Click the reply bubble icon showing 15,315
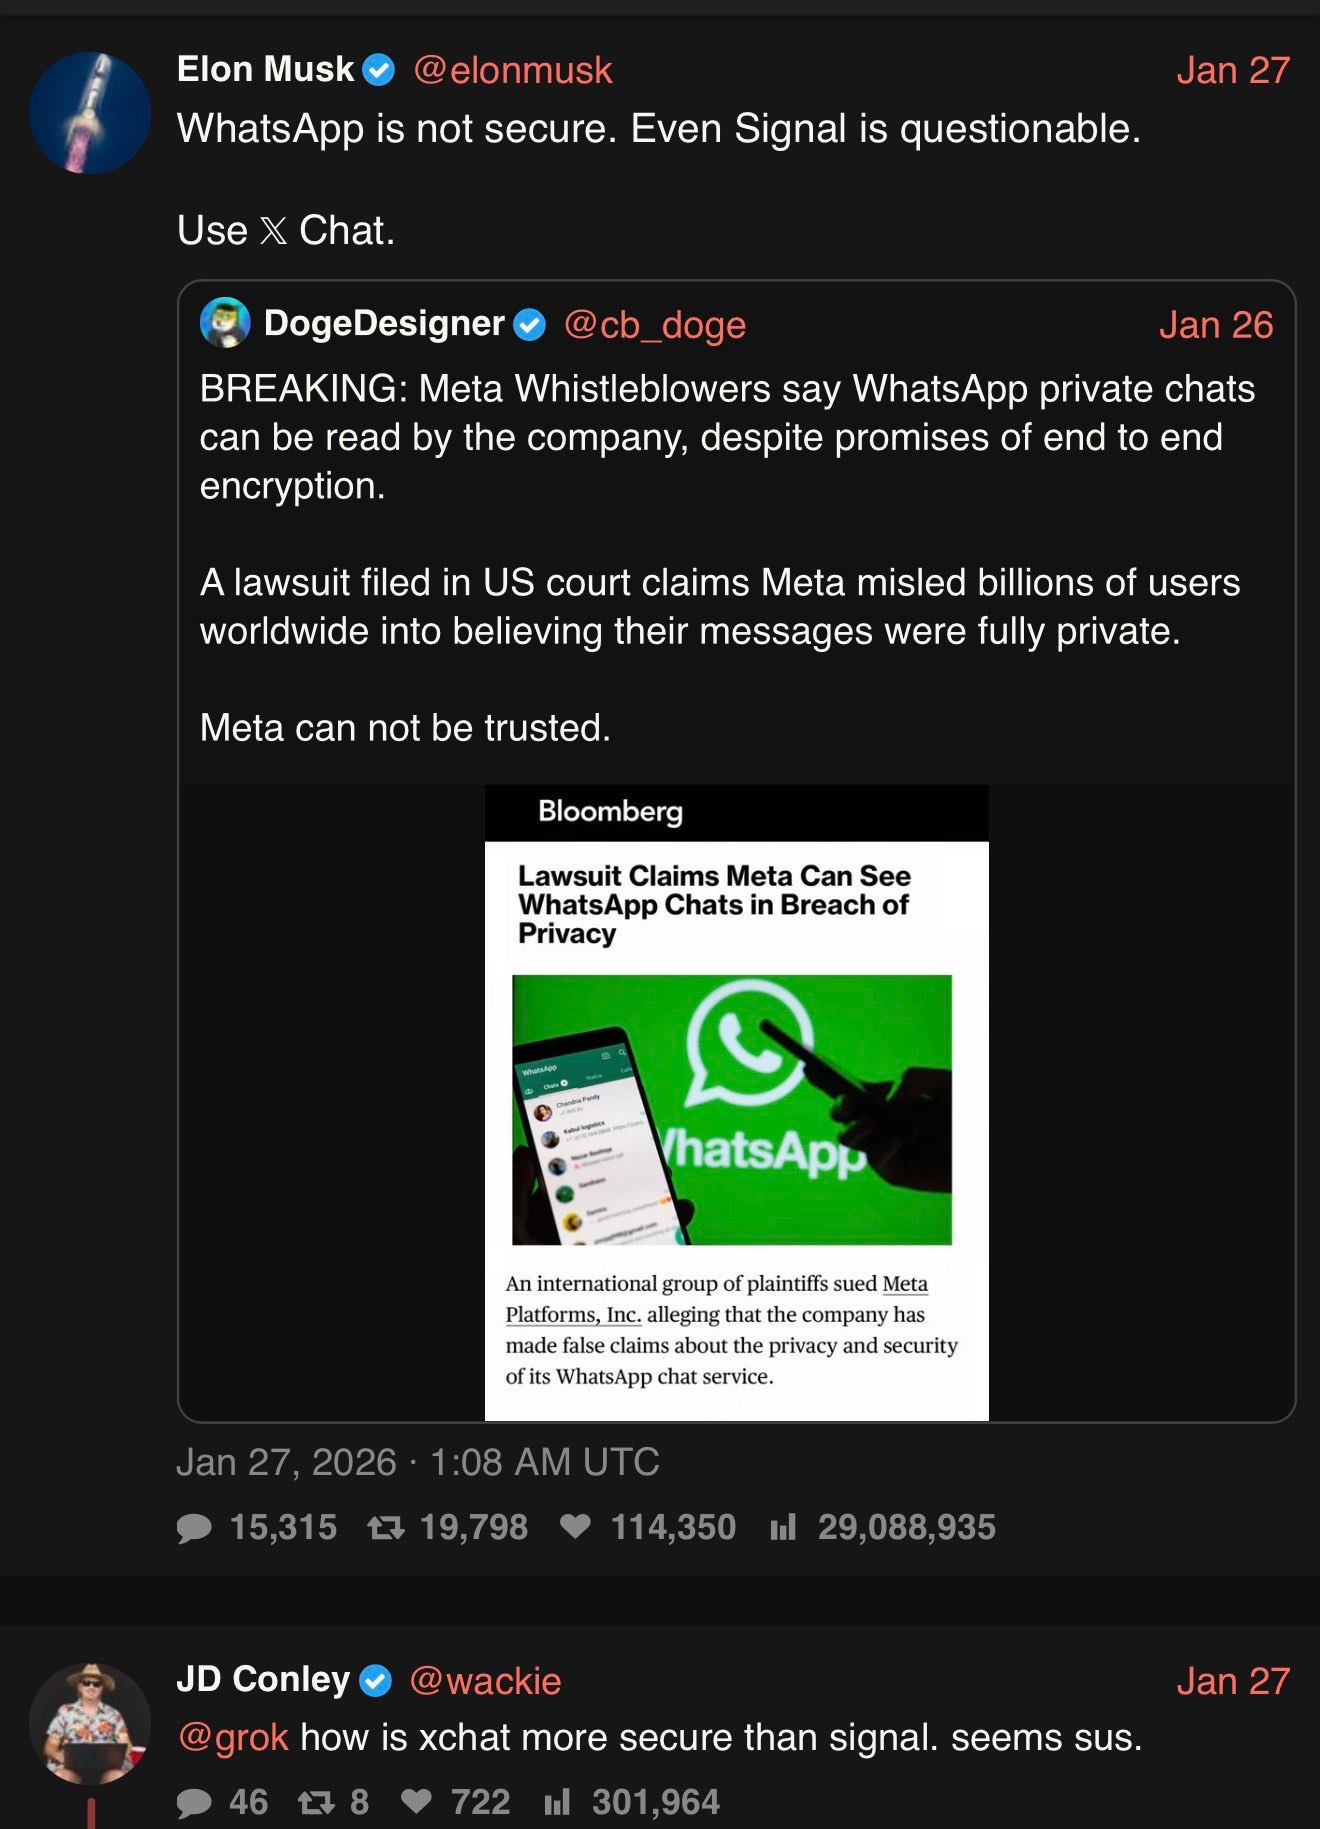 pos(194,1527)
